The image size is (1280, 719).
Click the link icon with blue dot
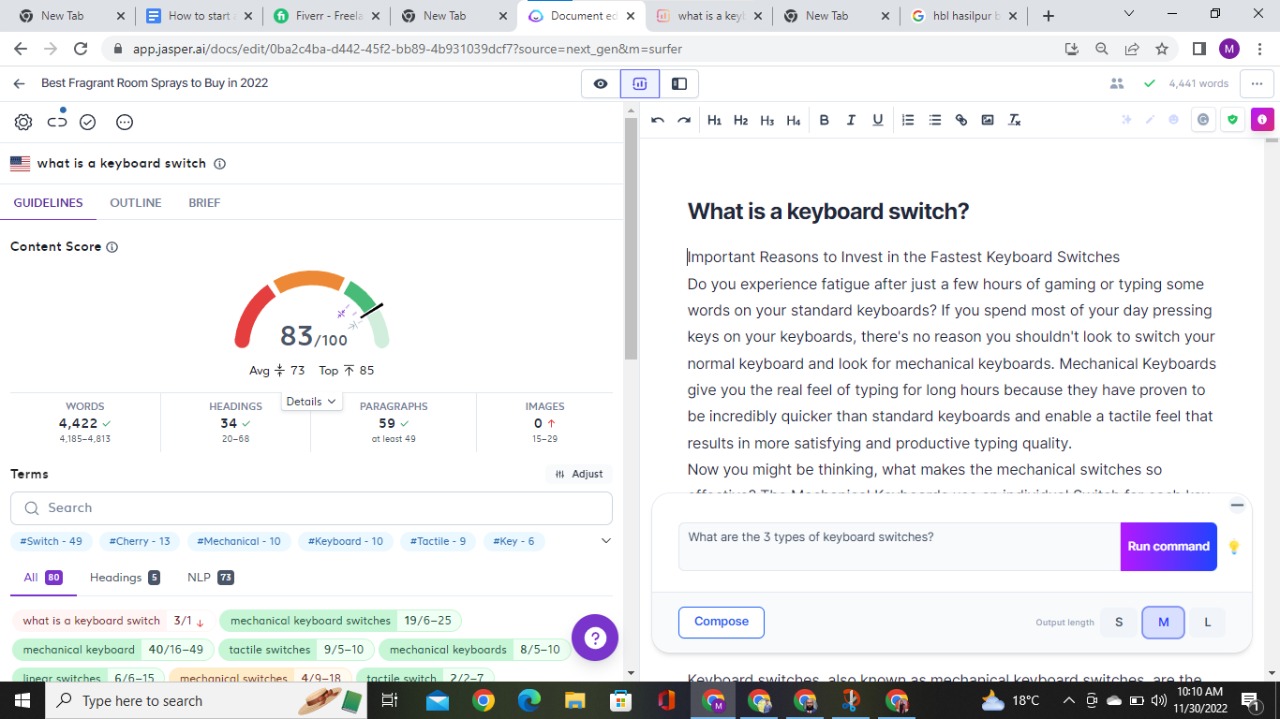[57, 121]
